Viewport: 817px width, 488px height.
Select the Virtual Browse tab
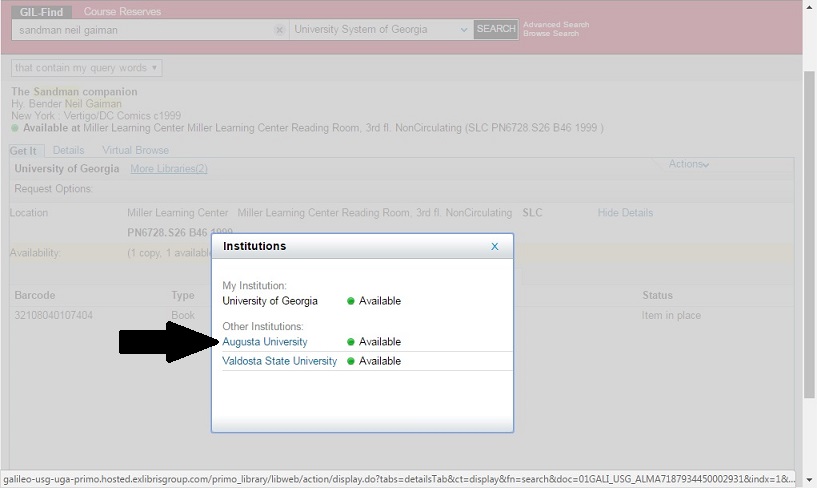point(136,150)
